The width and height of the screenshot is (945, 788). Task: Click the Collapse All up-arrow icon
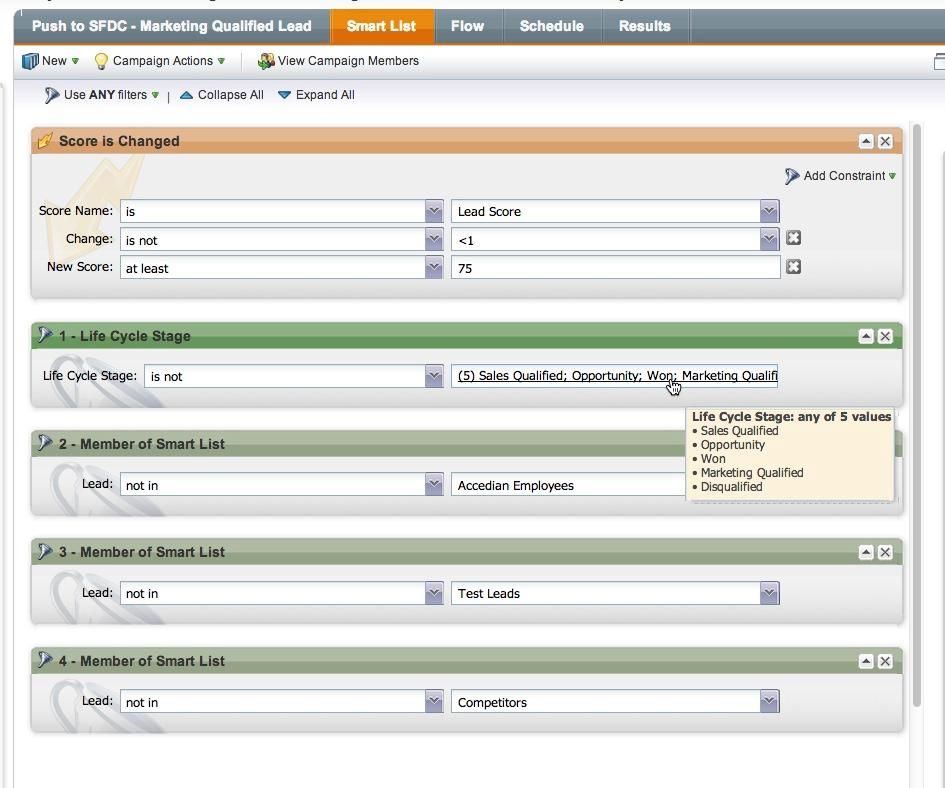coord(186,95)
